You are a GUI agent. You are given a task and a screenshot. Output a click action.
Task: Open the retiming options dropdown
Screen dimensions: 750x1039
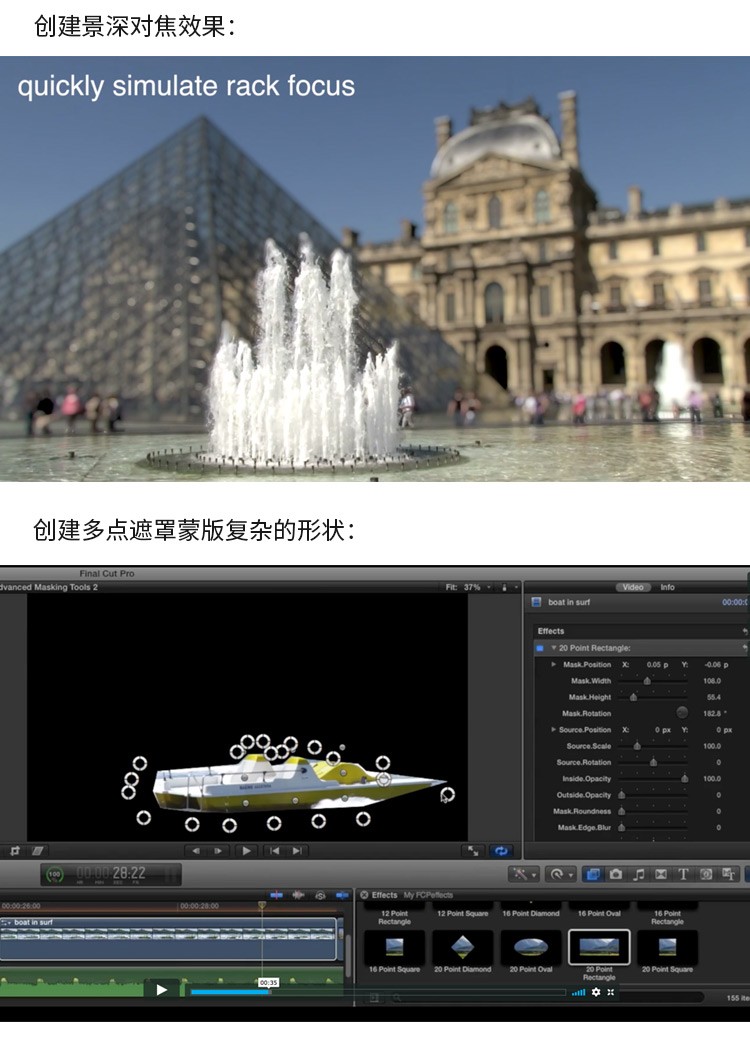point(562,874)
